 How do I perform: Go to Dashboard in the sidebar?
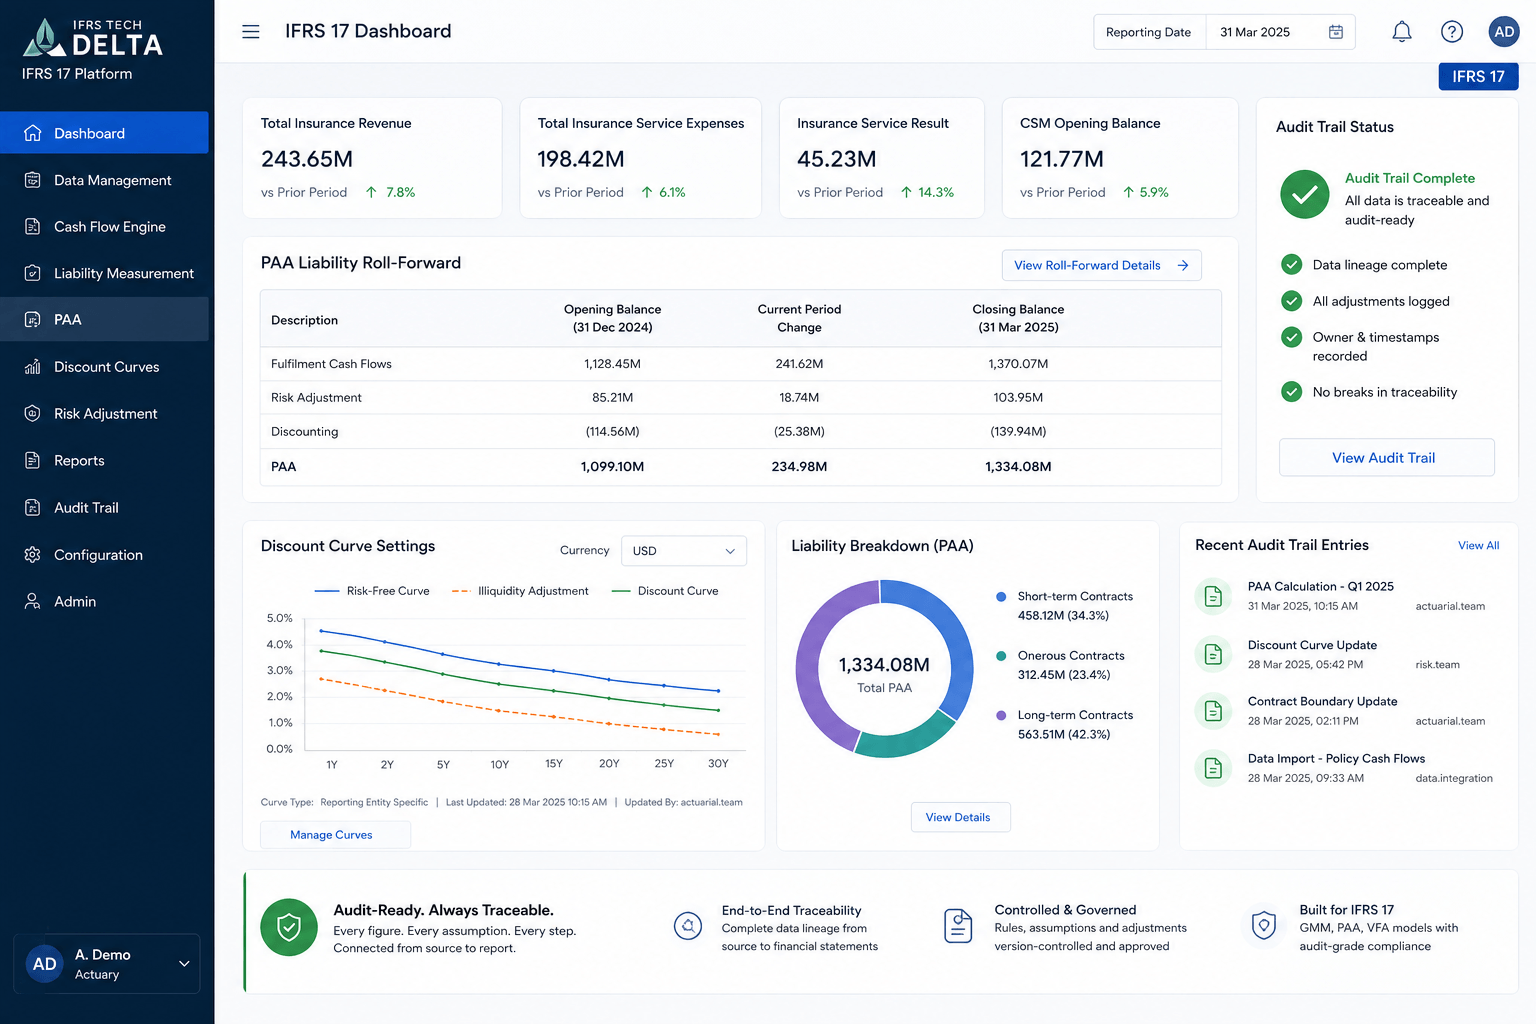pyautogui.click(x=104, y=133)
